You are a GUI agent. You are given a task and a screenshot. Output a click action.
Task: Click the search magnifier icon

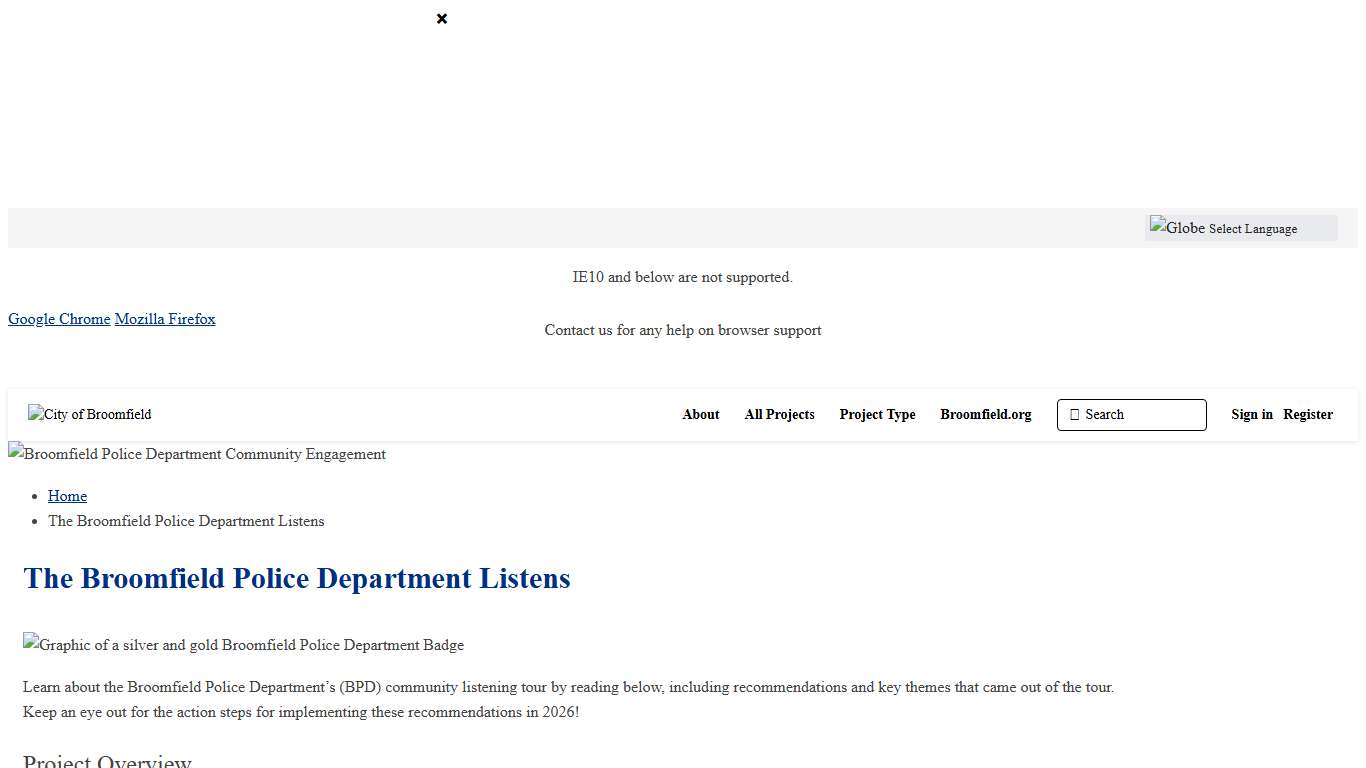click(1073, 414)
